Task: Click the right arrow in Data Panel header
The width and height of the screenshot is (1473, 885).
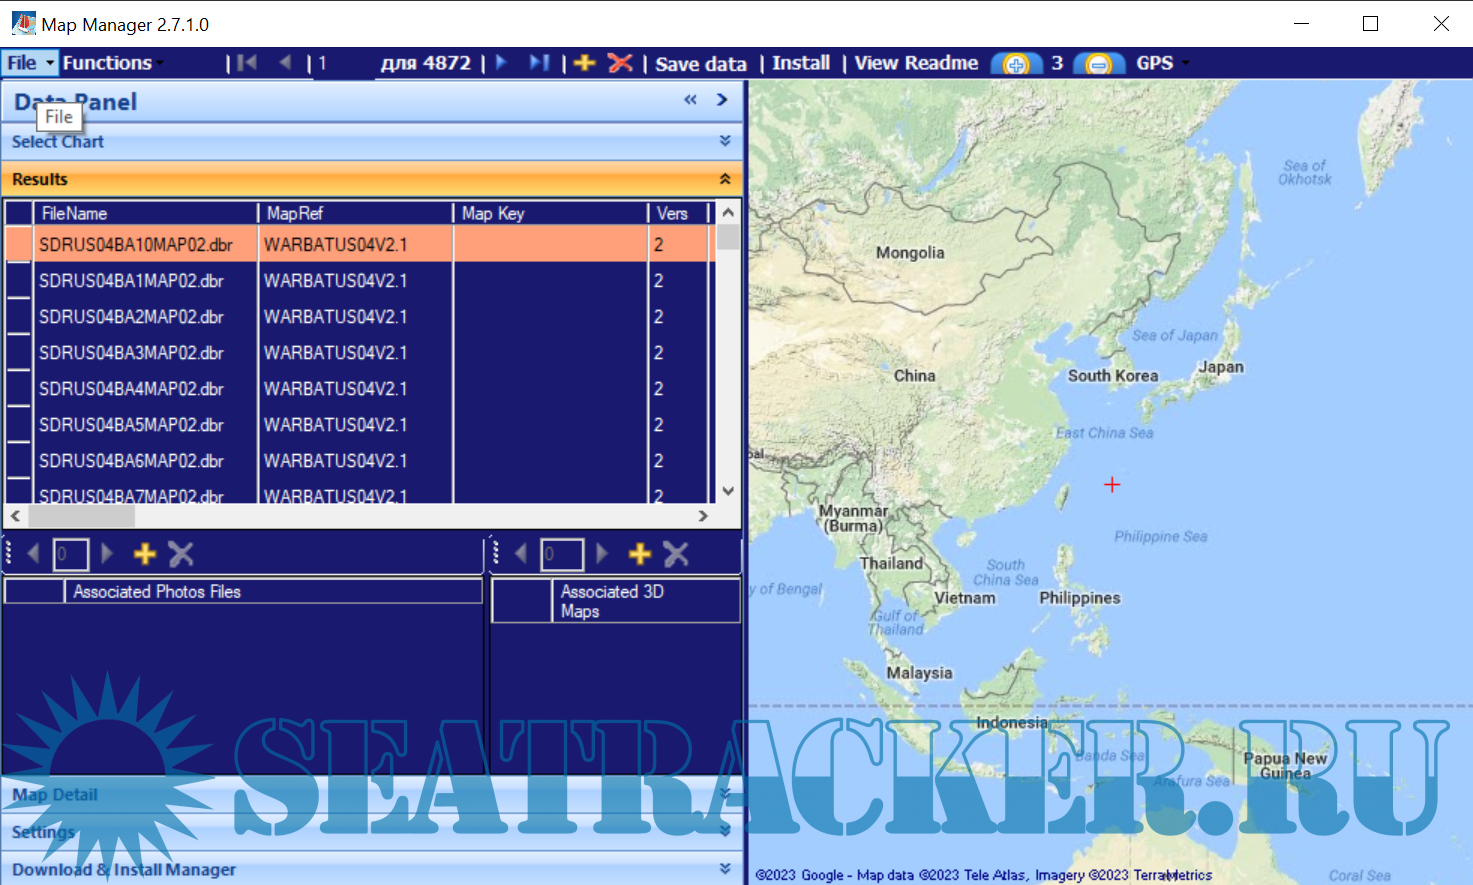Action: click(x=722, y=100)
